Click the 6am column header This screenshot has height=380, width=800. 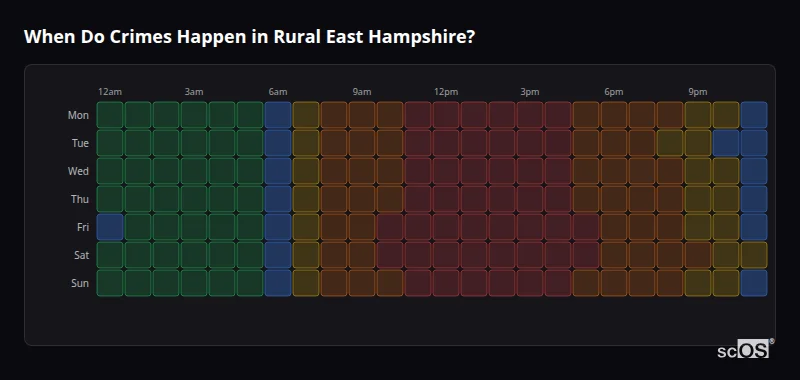[x=278, y=92]
